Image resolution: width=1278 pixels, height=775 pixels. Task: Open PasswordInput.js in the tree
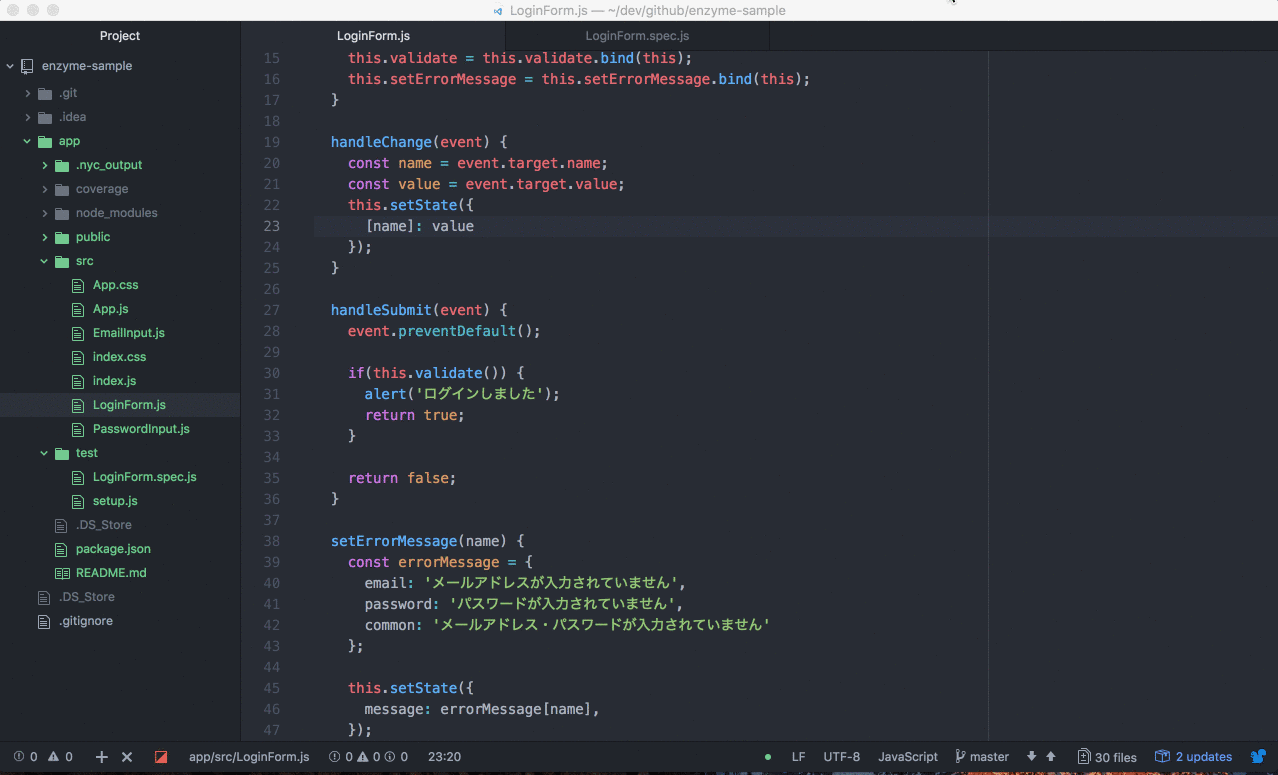click(x=141, y=429)
